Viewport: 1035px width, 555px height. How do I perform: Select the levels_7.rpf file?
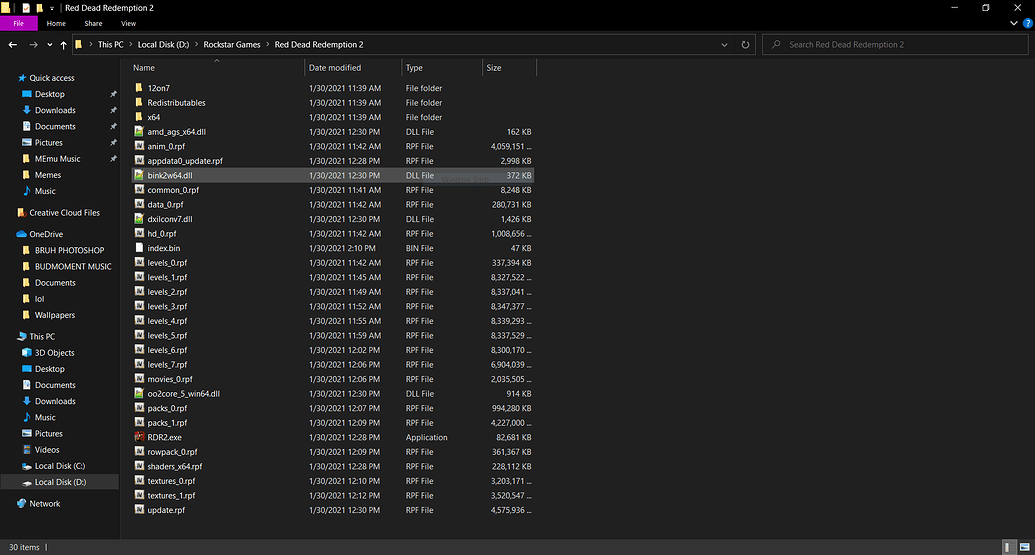click(333, 364)
